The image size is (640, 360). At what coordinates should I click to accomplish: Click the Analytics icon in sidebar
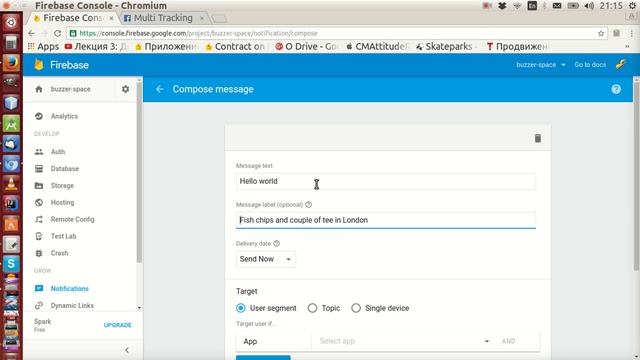pyautogui.click(x=39, y=116)
